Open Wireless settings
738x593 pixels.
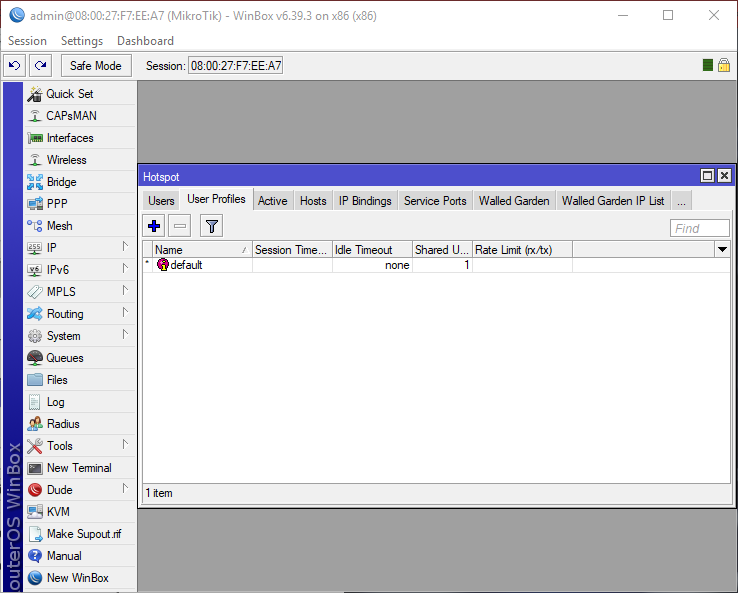80,160
